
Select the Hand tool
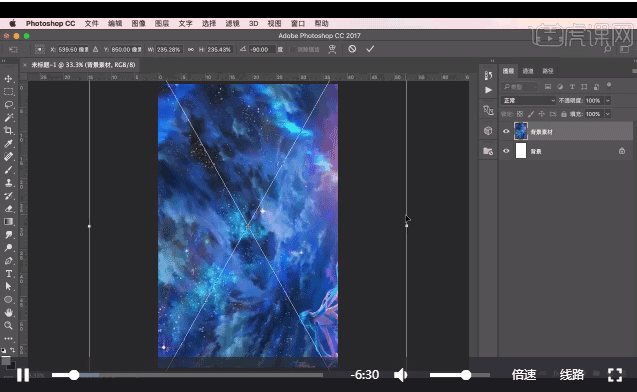(9, 312)
